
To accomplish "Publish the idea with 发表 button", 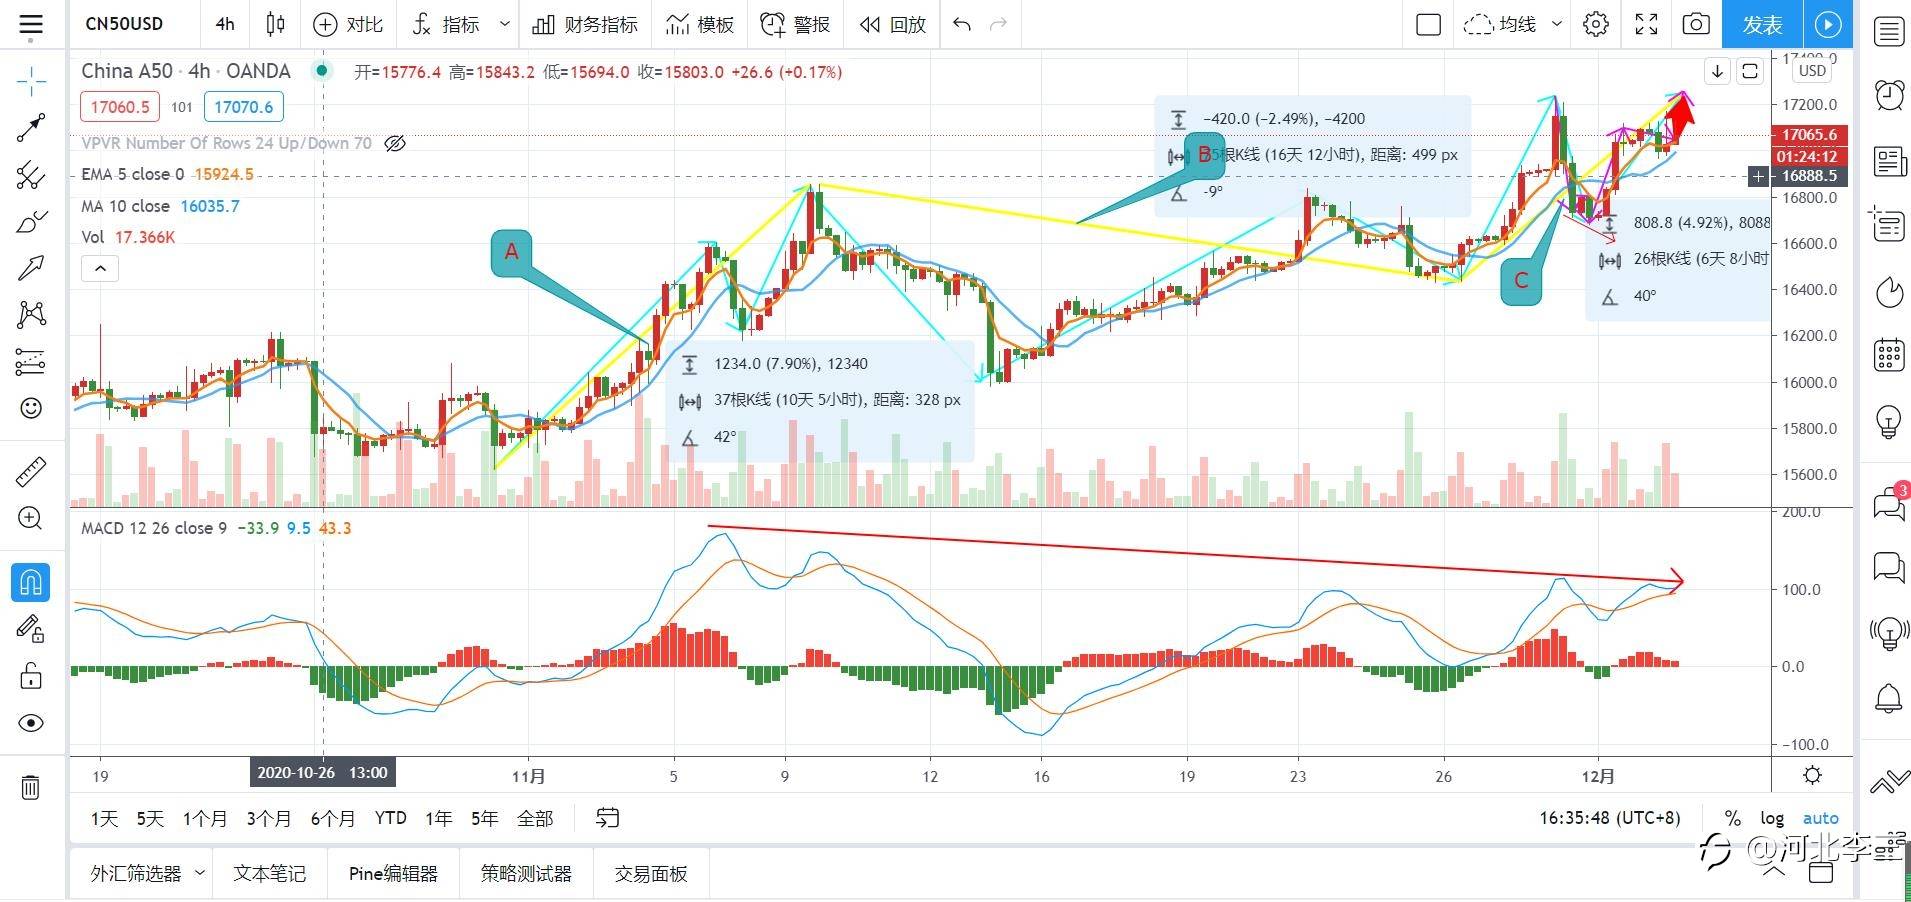I will click(x=1762, y=24).
